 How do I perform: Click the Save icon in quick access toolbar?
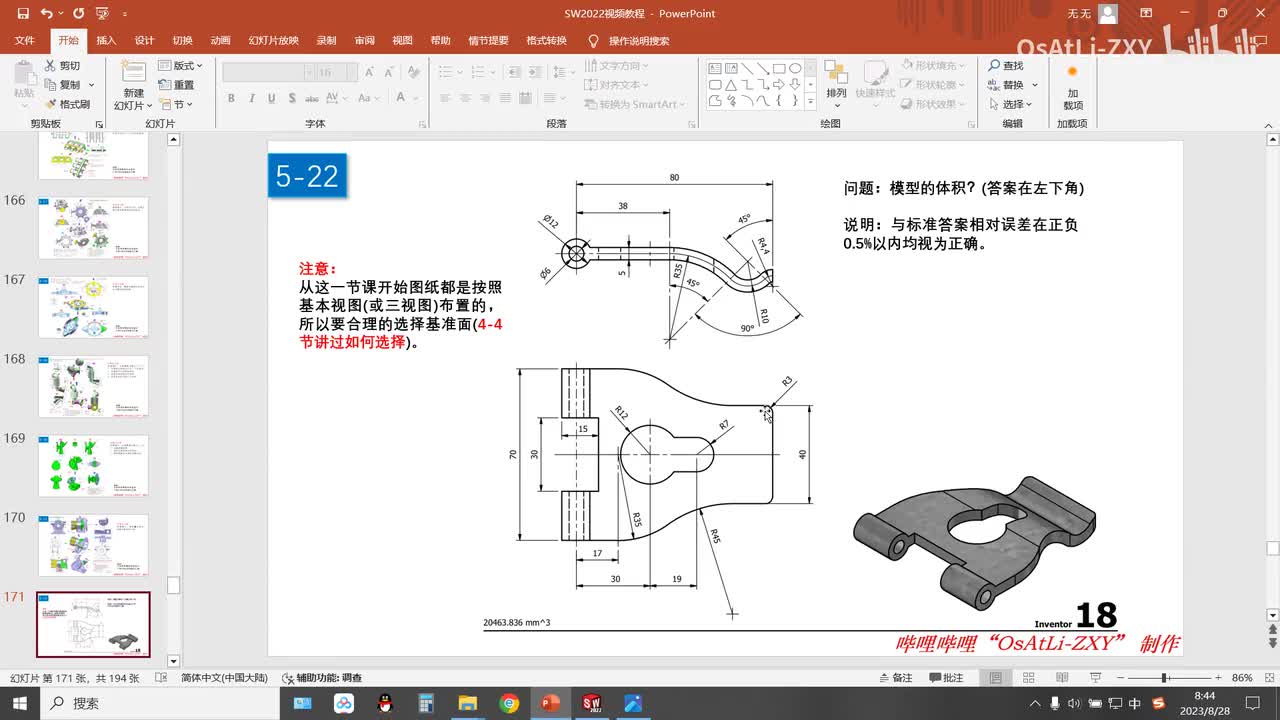tap(21, 14)
